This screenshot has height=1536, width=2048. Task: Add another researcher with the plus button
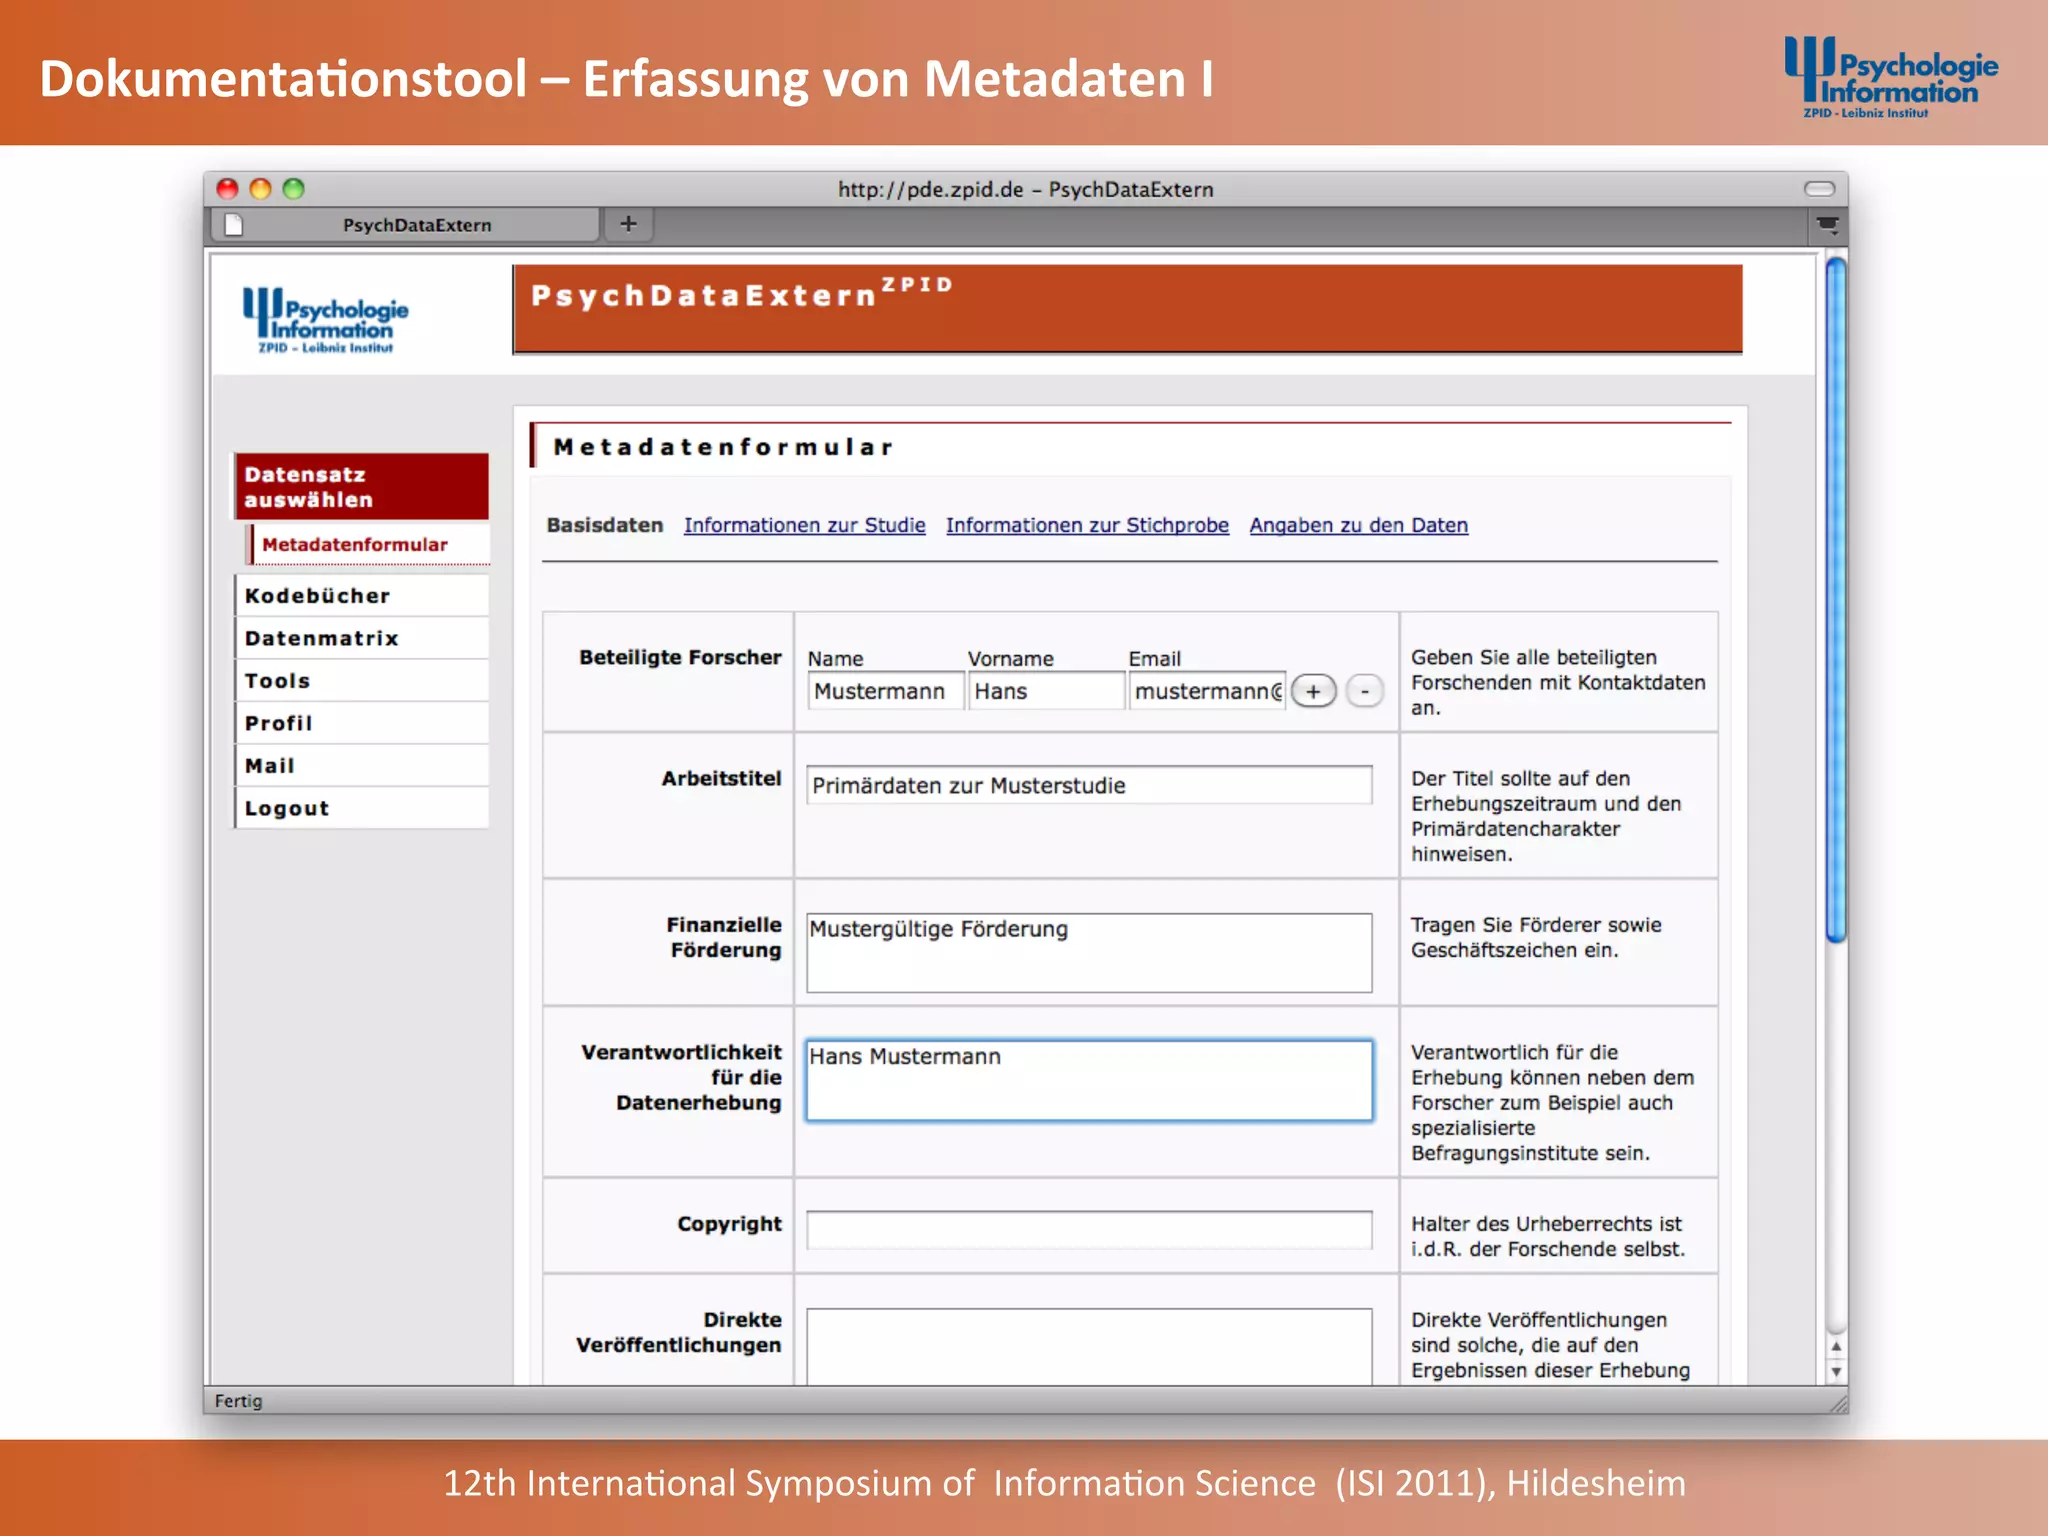[x=1313, y=691]
